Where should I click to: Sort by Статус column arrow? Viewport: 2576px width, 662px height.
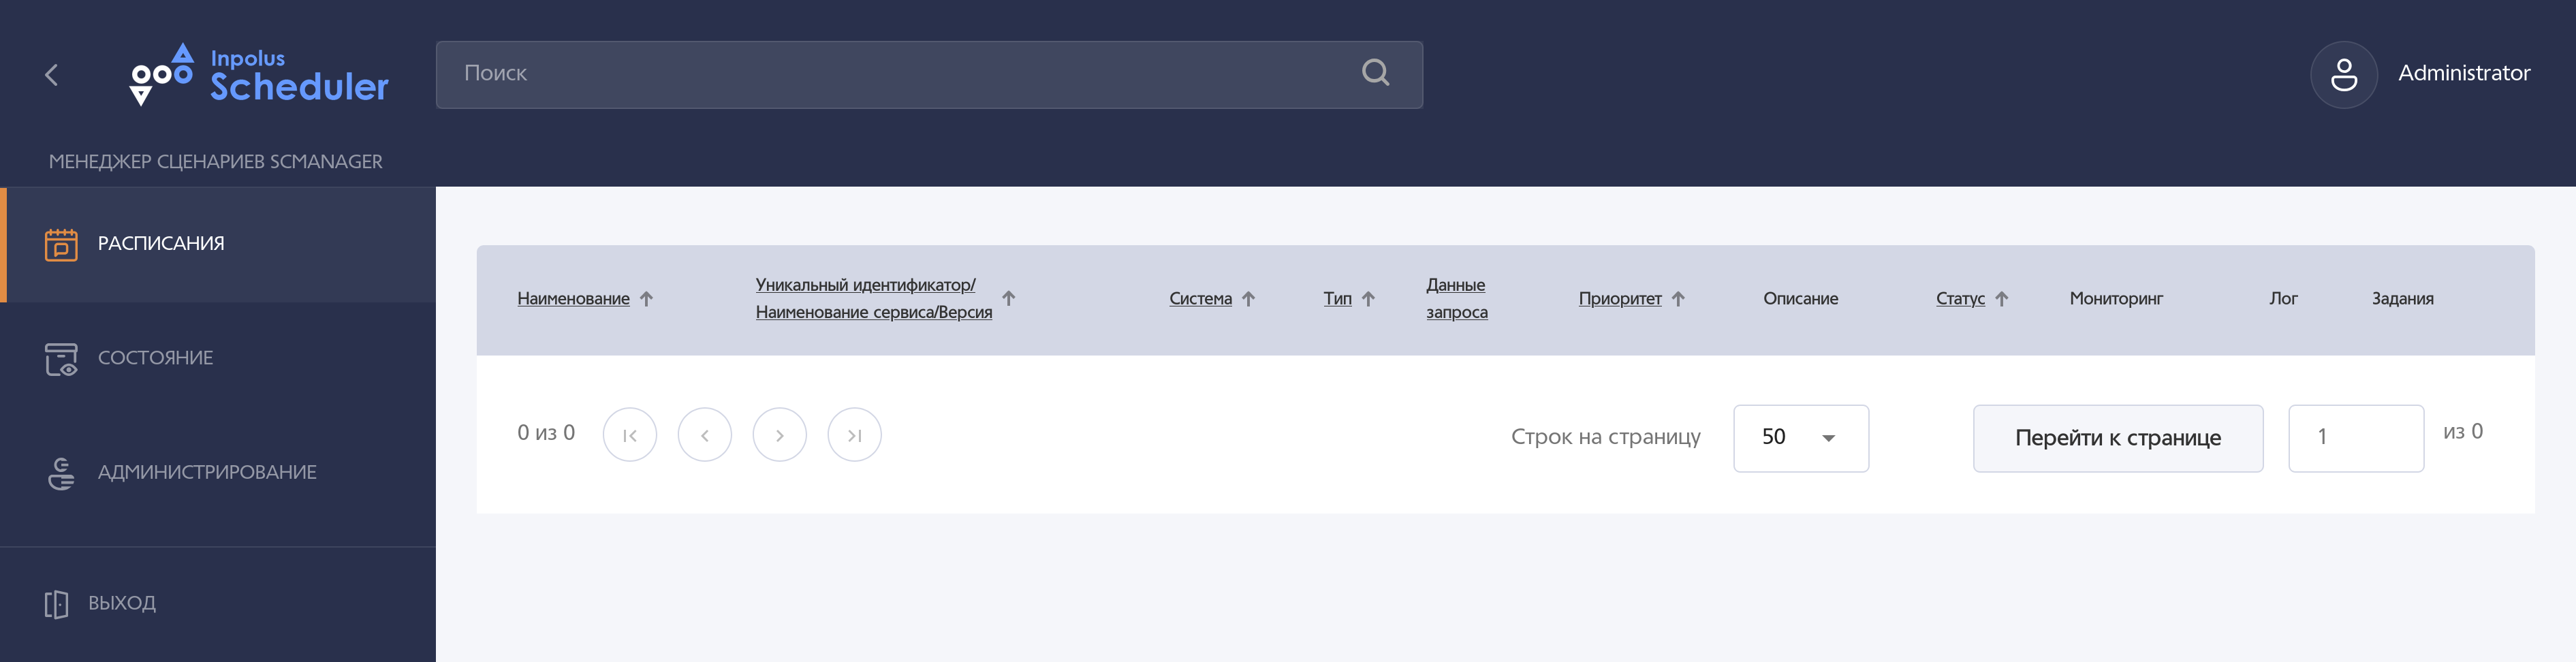coord(2001,299)
